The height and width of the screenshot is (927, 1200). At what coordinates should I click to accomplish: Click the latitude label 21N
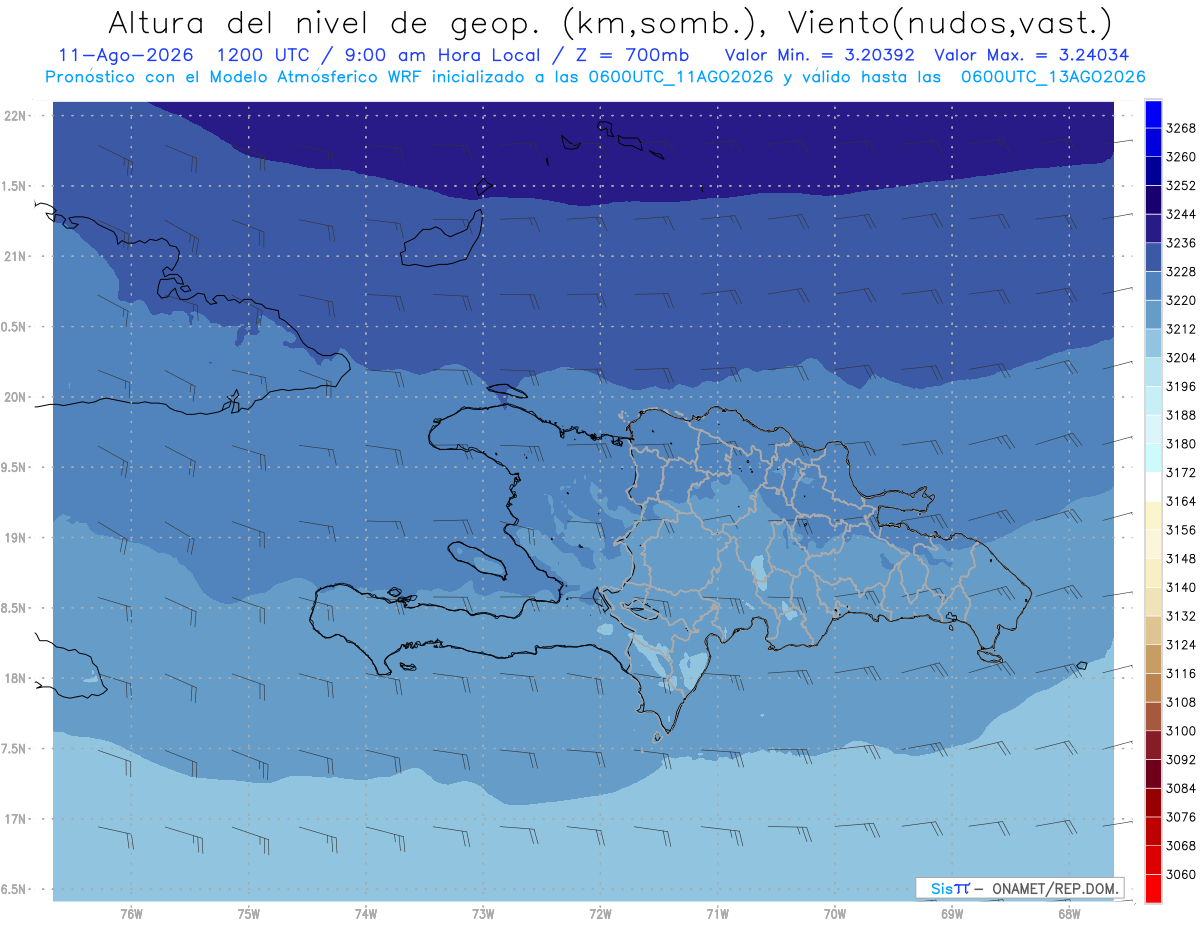click(x=16, y=257)
